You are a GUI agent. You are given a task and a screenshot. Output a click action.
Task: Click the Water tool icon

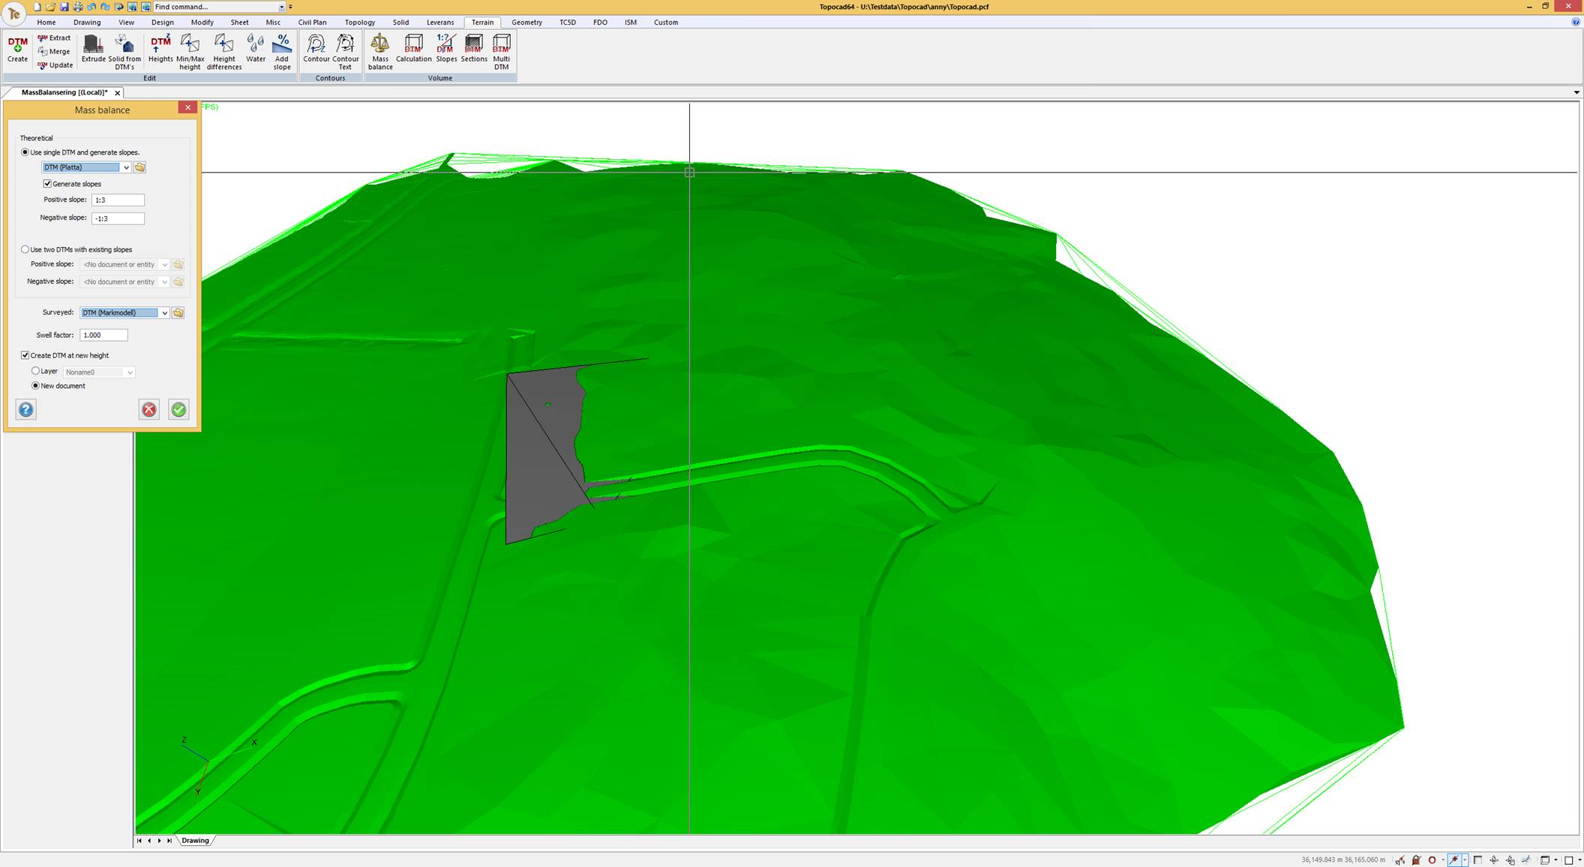click(256, 48)
